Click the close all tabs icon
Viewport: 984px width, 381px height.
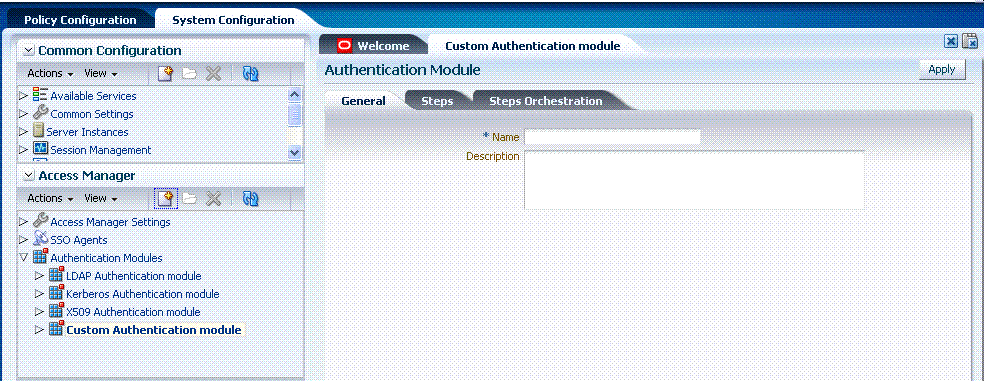tap(970, 42)
